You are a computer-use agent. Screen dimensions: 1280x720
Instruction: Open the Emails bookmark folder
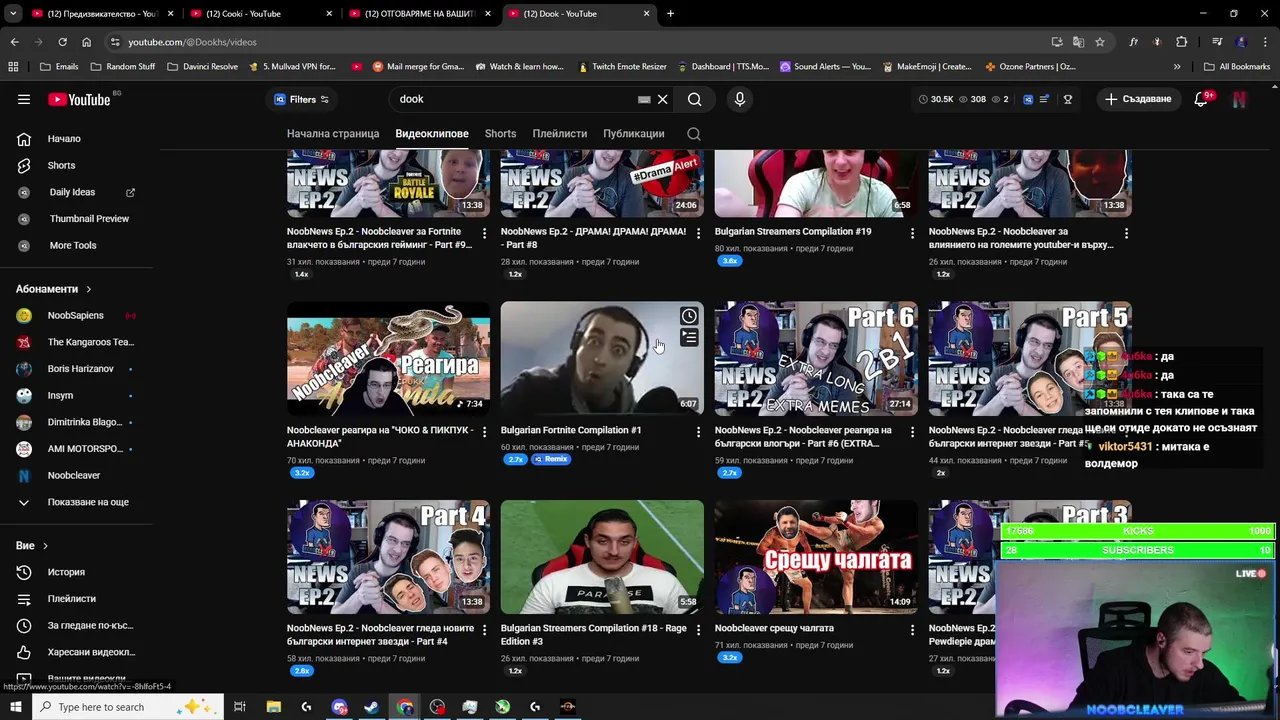click(59, 67)
